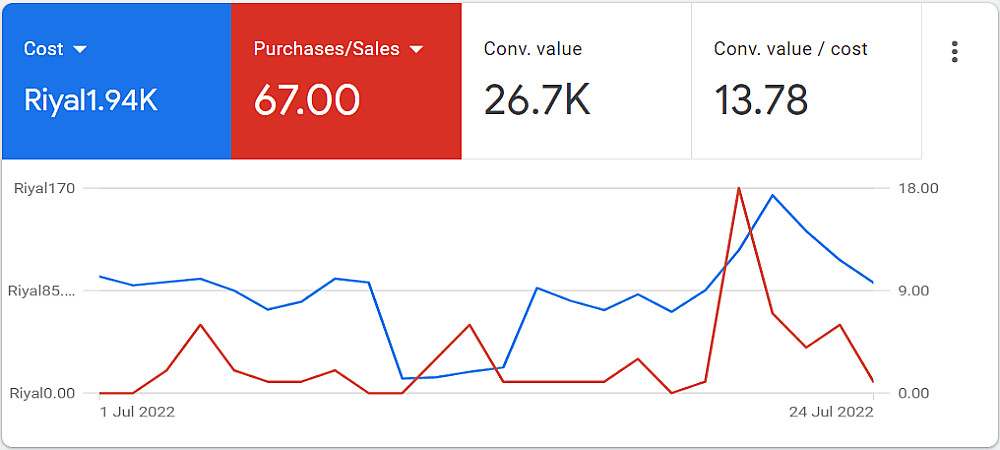This screenshot has width=1000, height=450.
Task: Select the blue Cost scorecard
Action: 117,81
